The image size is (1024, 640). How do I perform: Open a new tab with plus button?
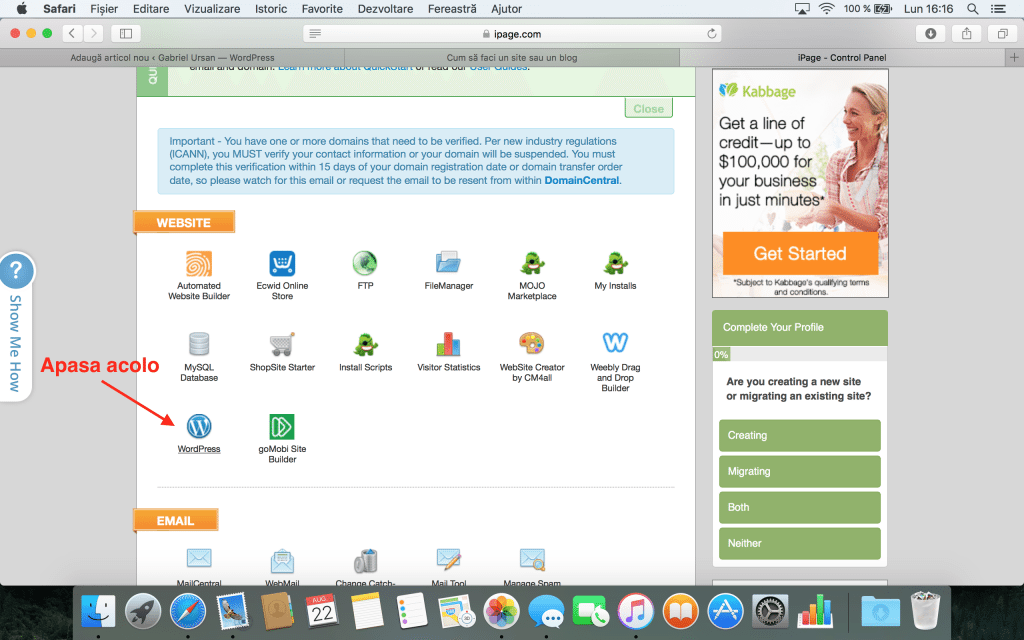click(x=1014, y=57)
